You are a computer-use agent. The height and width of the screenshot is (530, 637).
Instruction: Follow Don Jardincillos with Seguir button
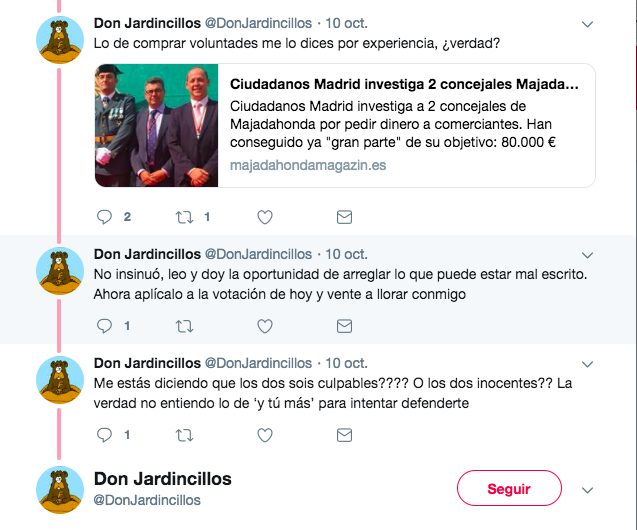click(509, 488)
